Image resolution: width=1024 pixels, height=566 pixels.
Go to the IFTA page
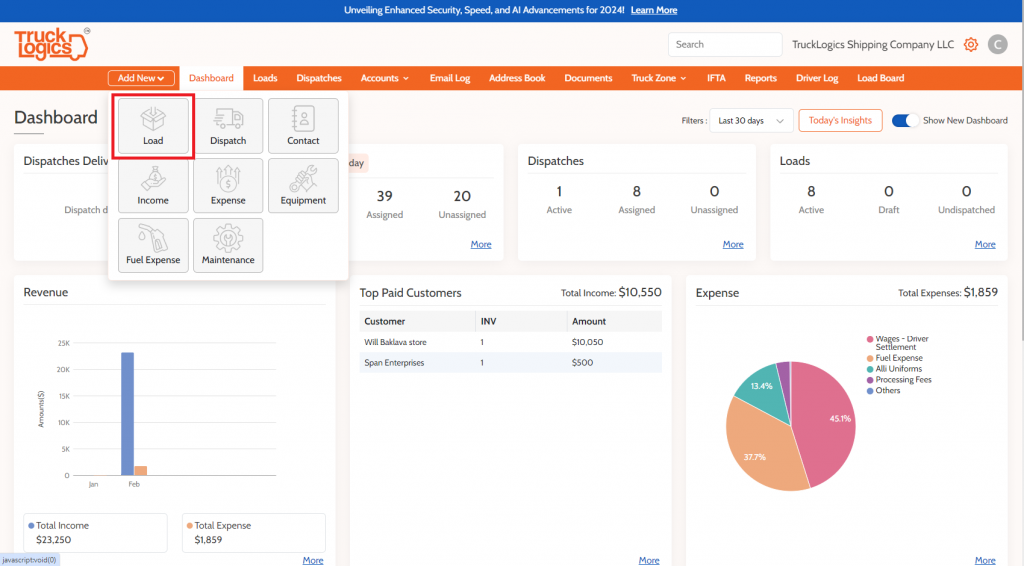coord(716,78)
